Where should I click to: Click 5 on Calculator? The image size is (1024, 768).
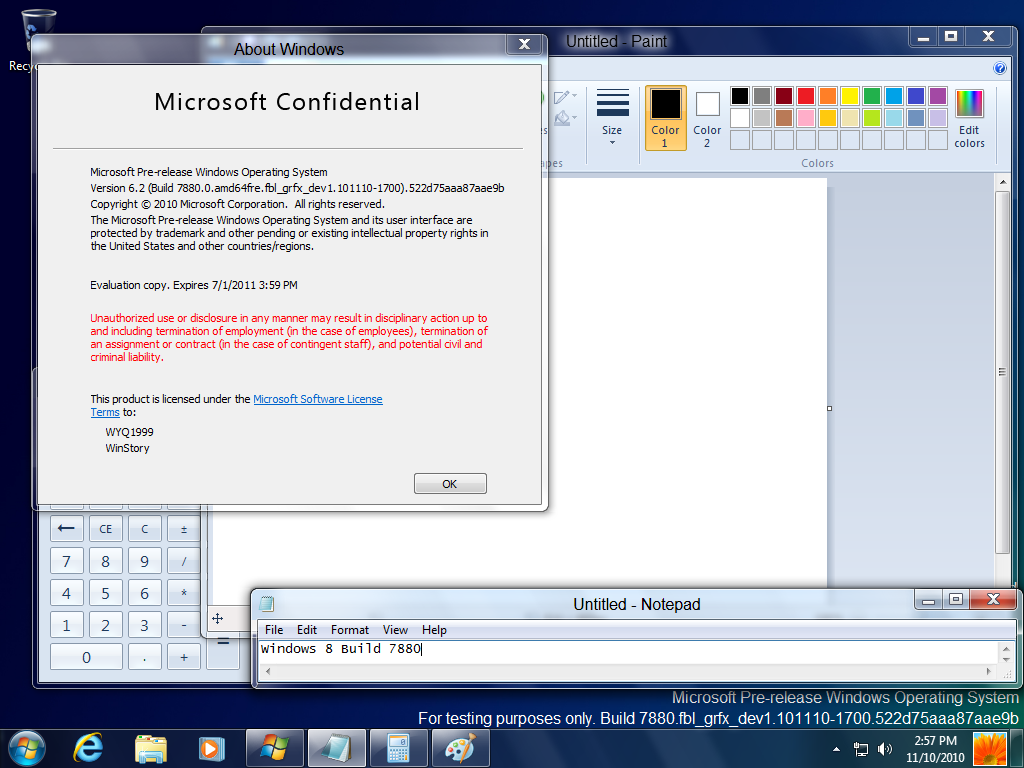coord(106,593)
